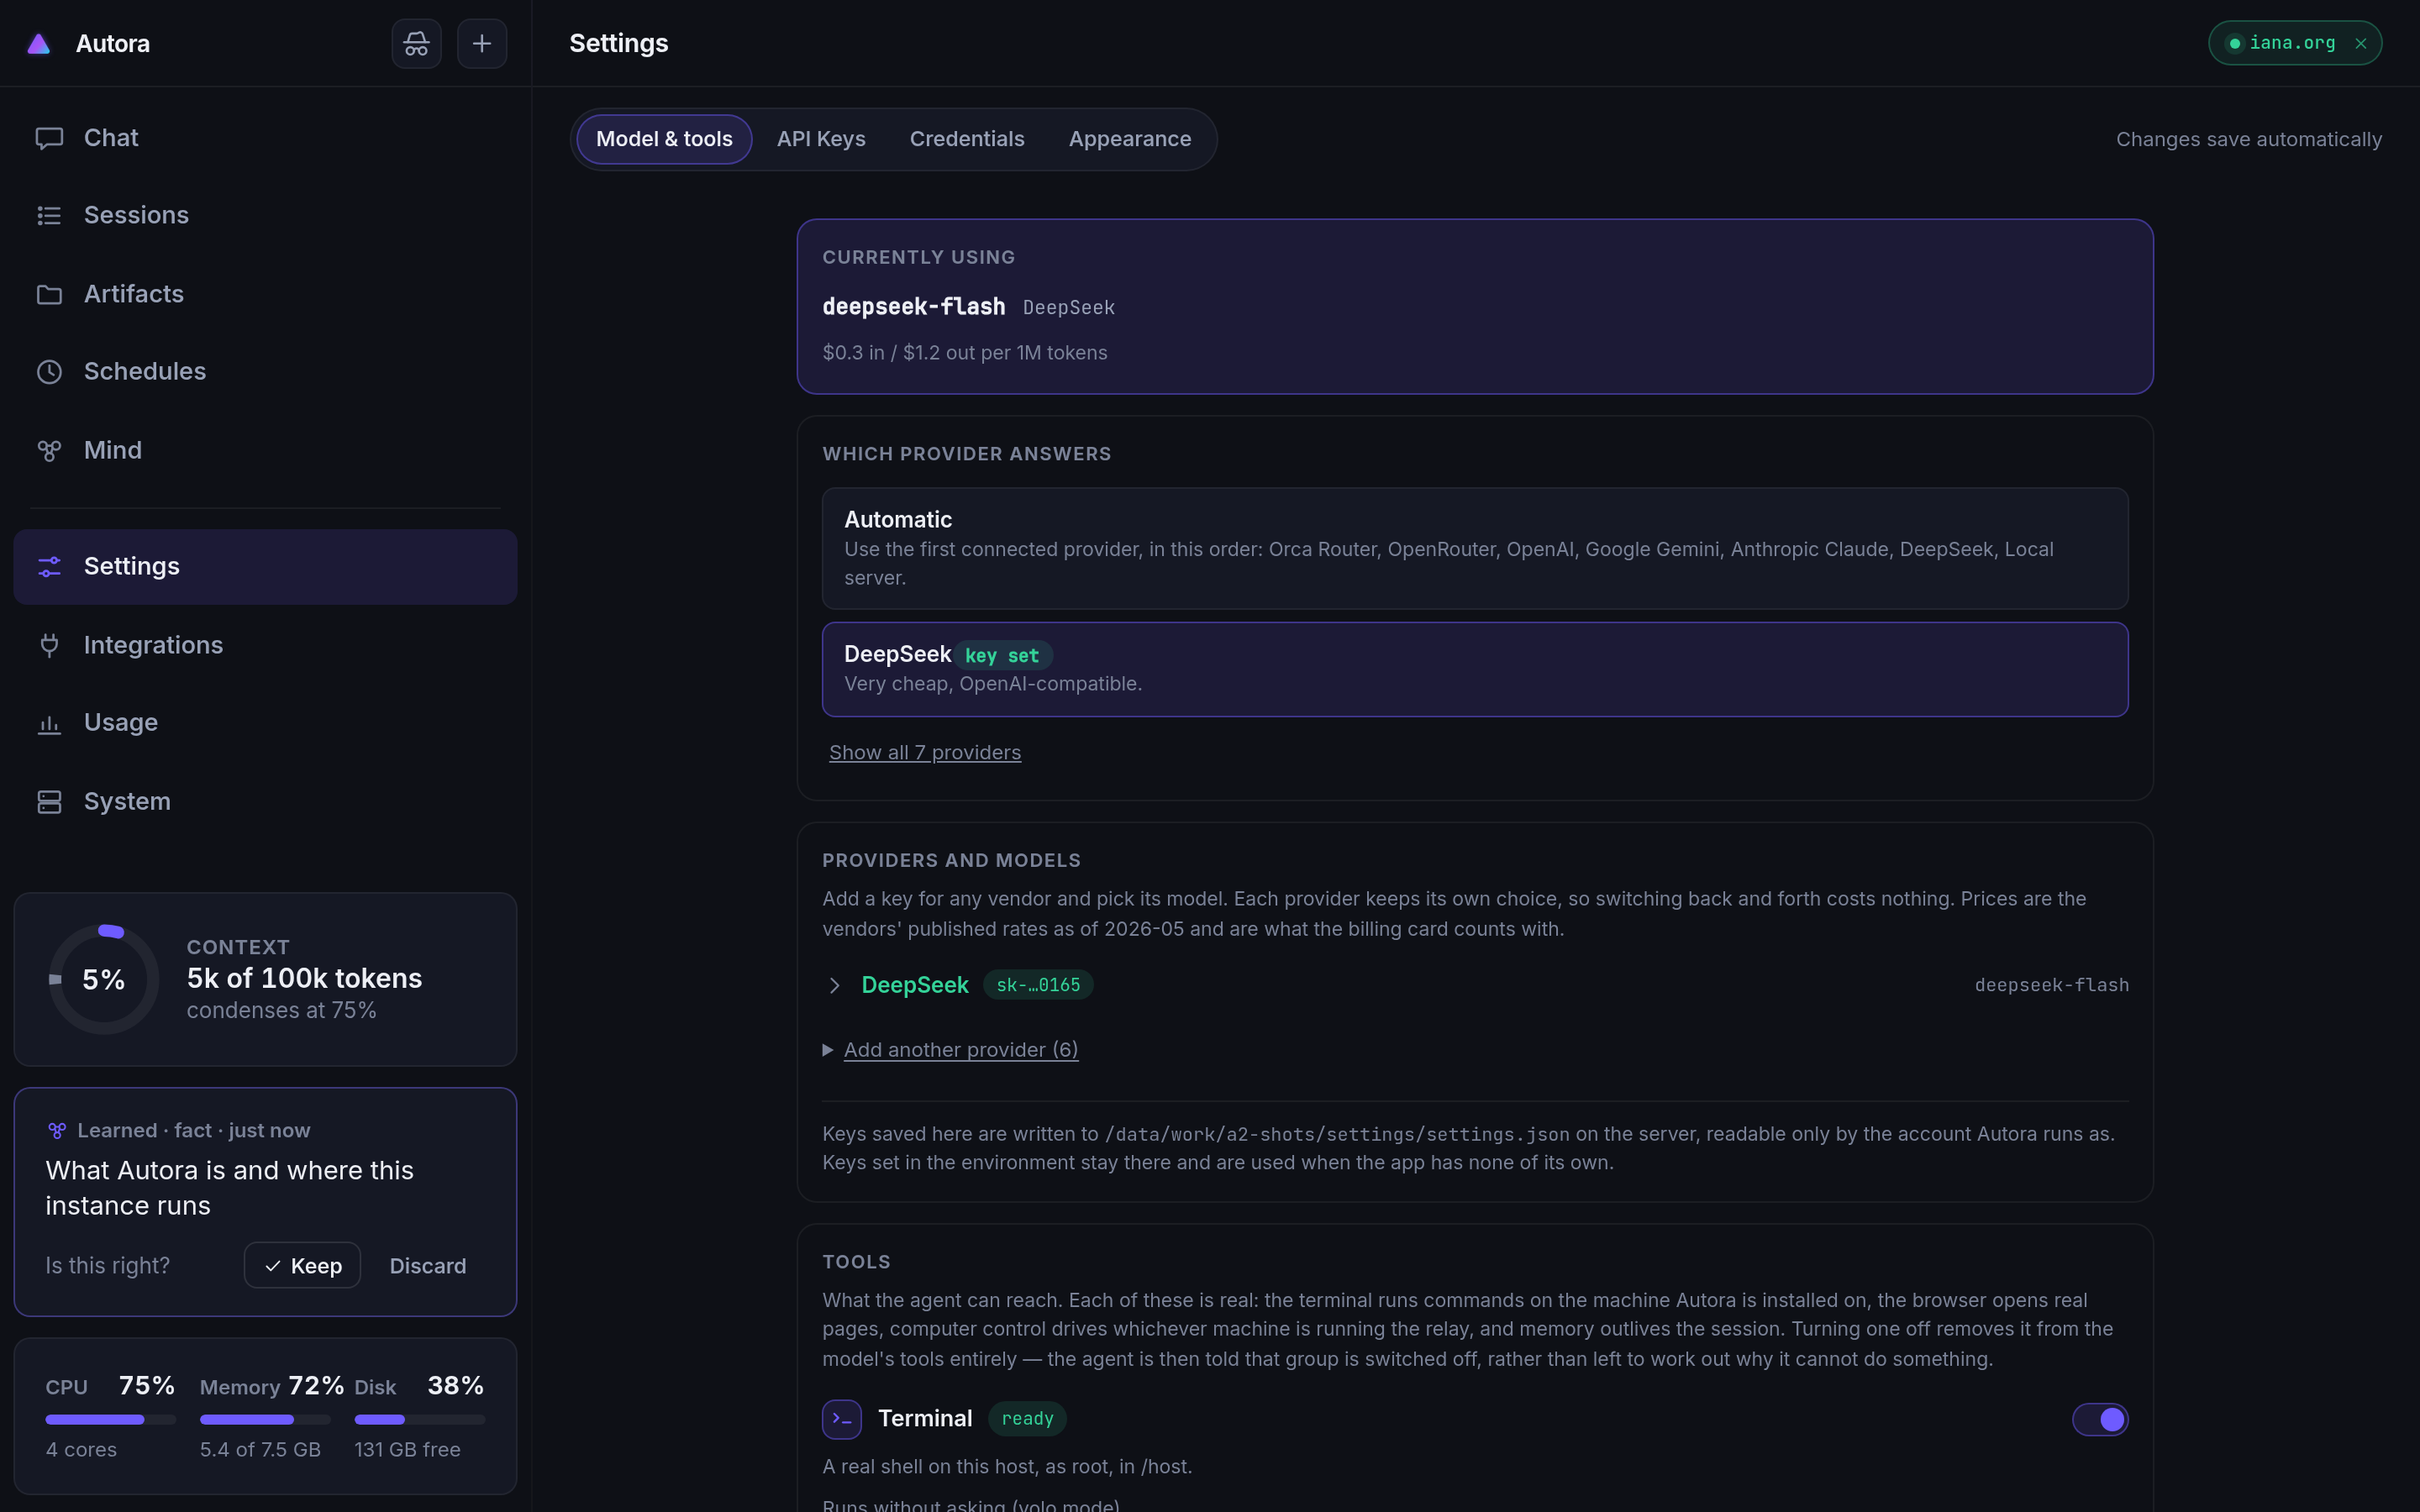Viewport: 2420px width, 1512px height.
Task: Switch to the Model & tools tab
Action: 664,139
